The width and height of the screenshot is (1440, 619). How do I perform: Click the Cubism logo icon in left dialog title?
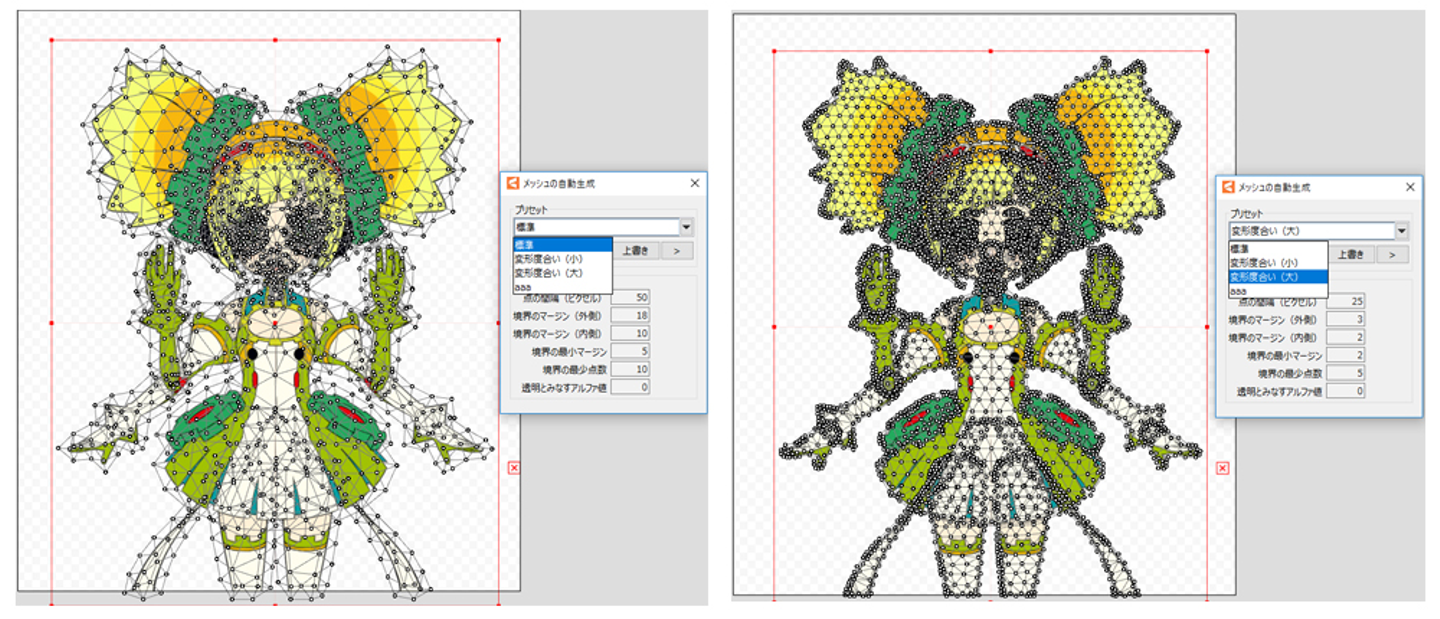(513, 183)
